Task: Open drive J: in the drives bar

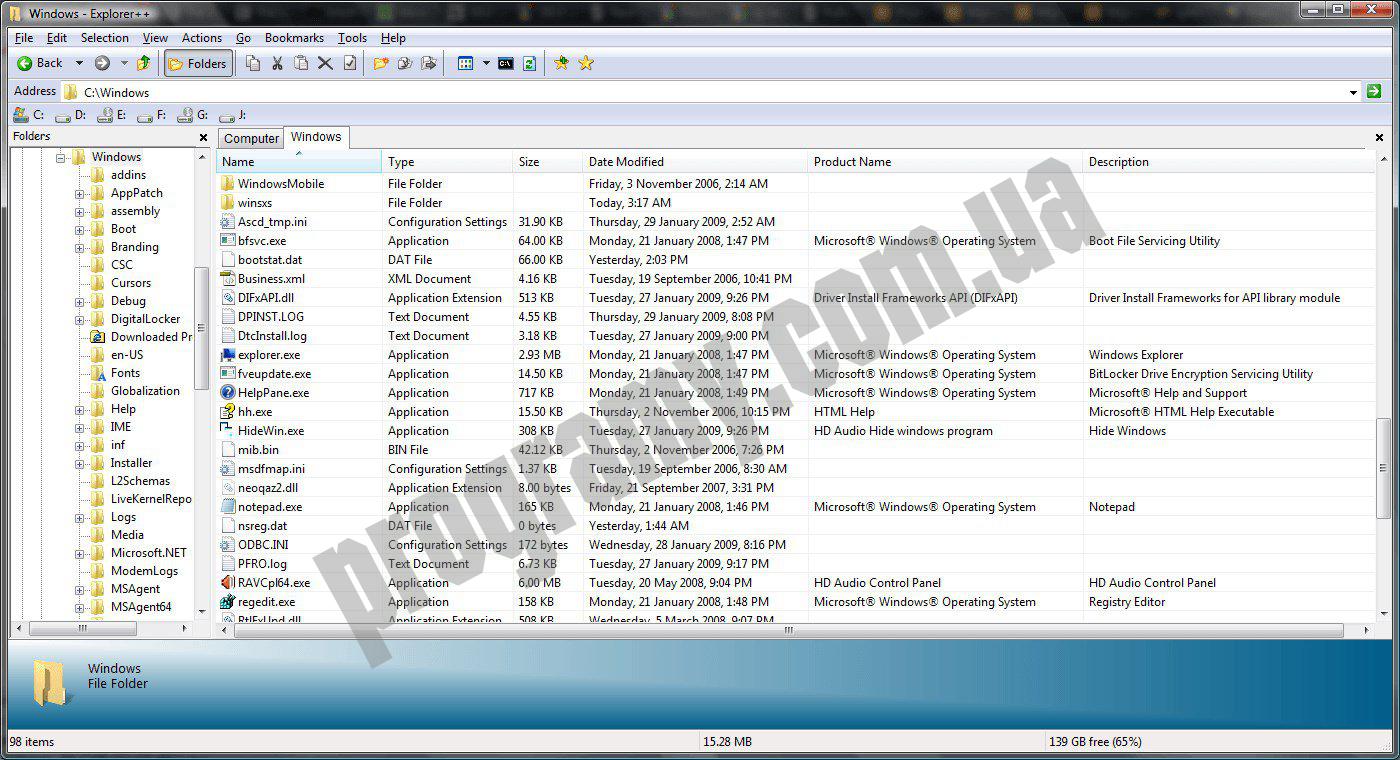Action: [233, 115]
